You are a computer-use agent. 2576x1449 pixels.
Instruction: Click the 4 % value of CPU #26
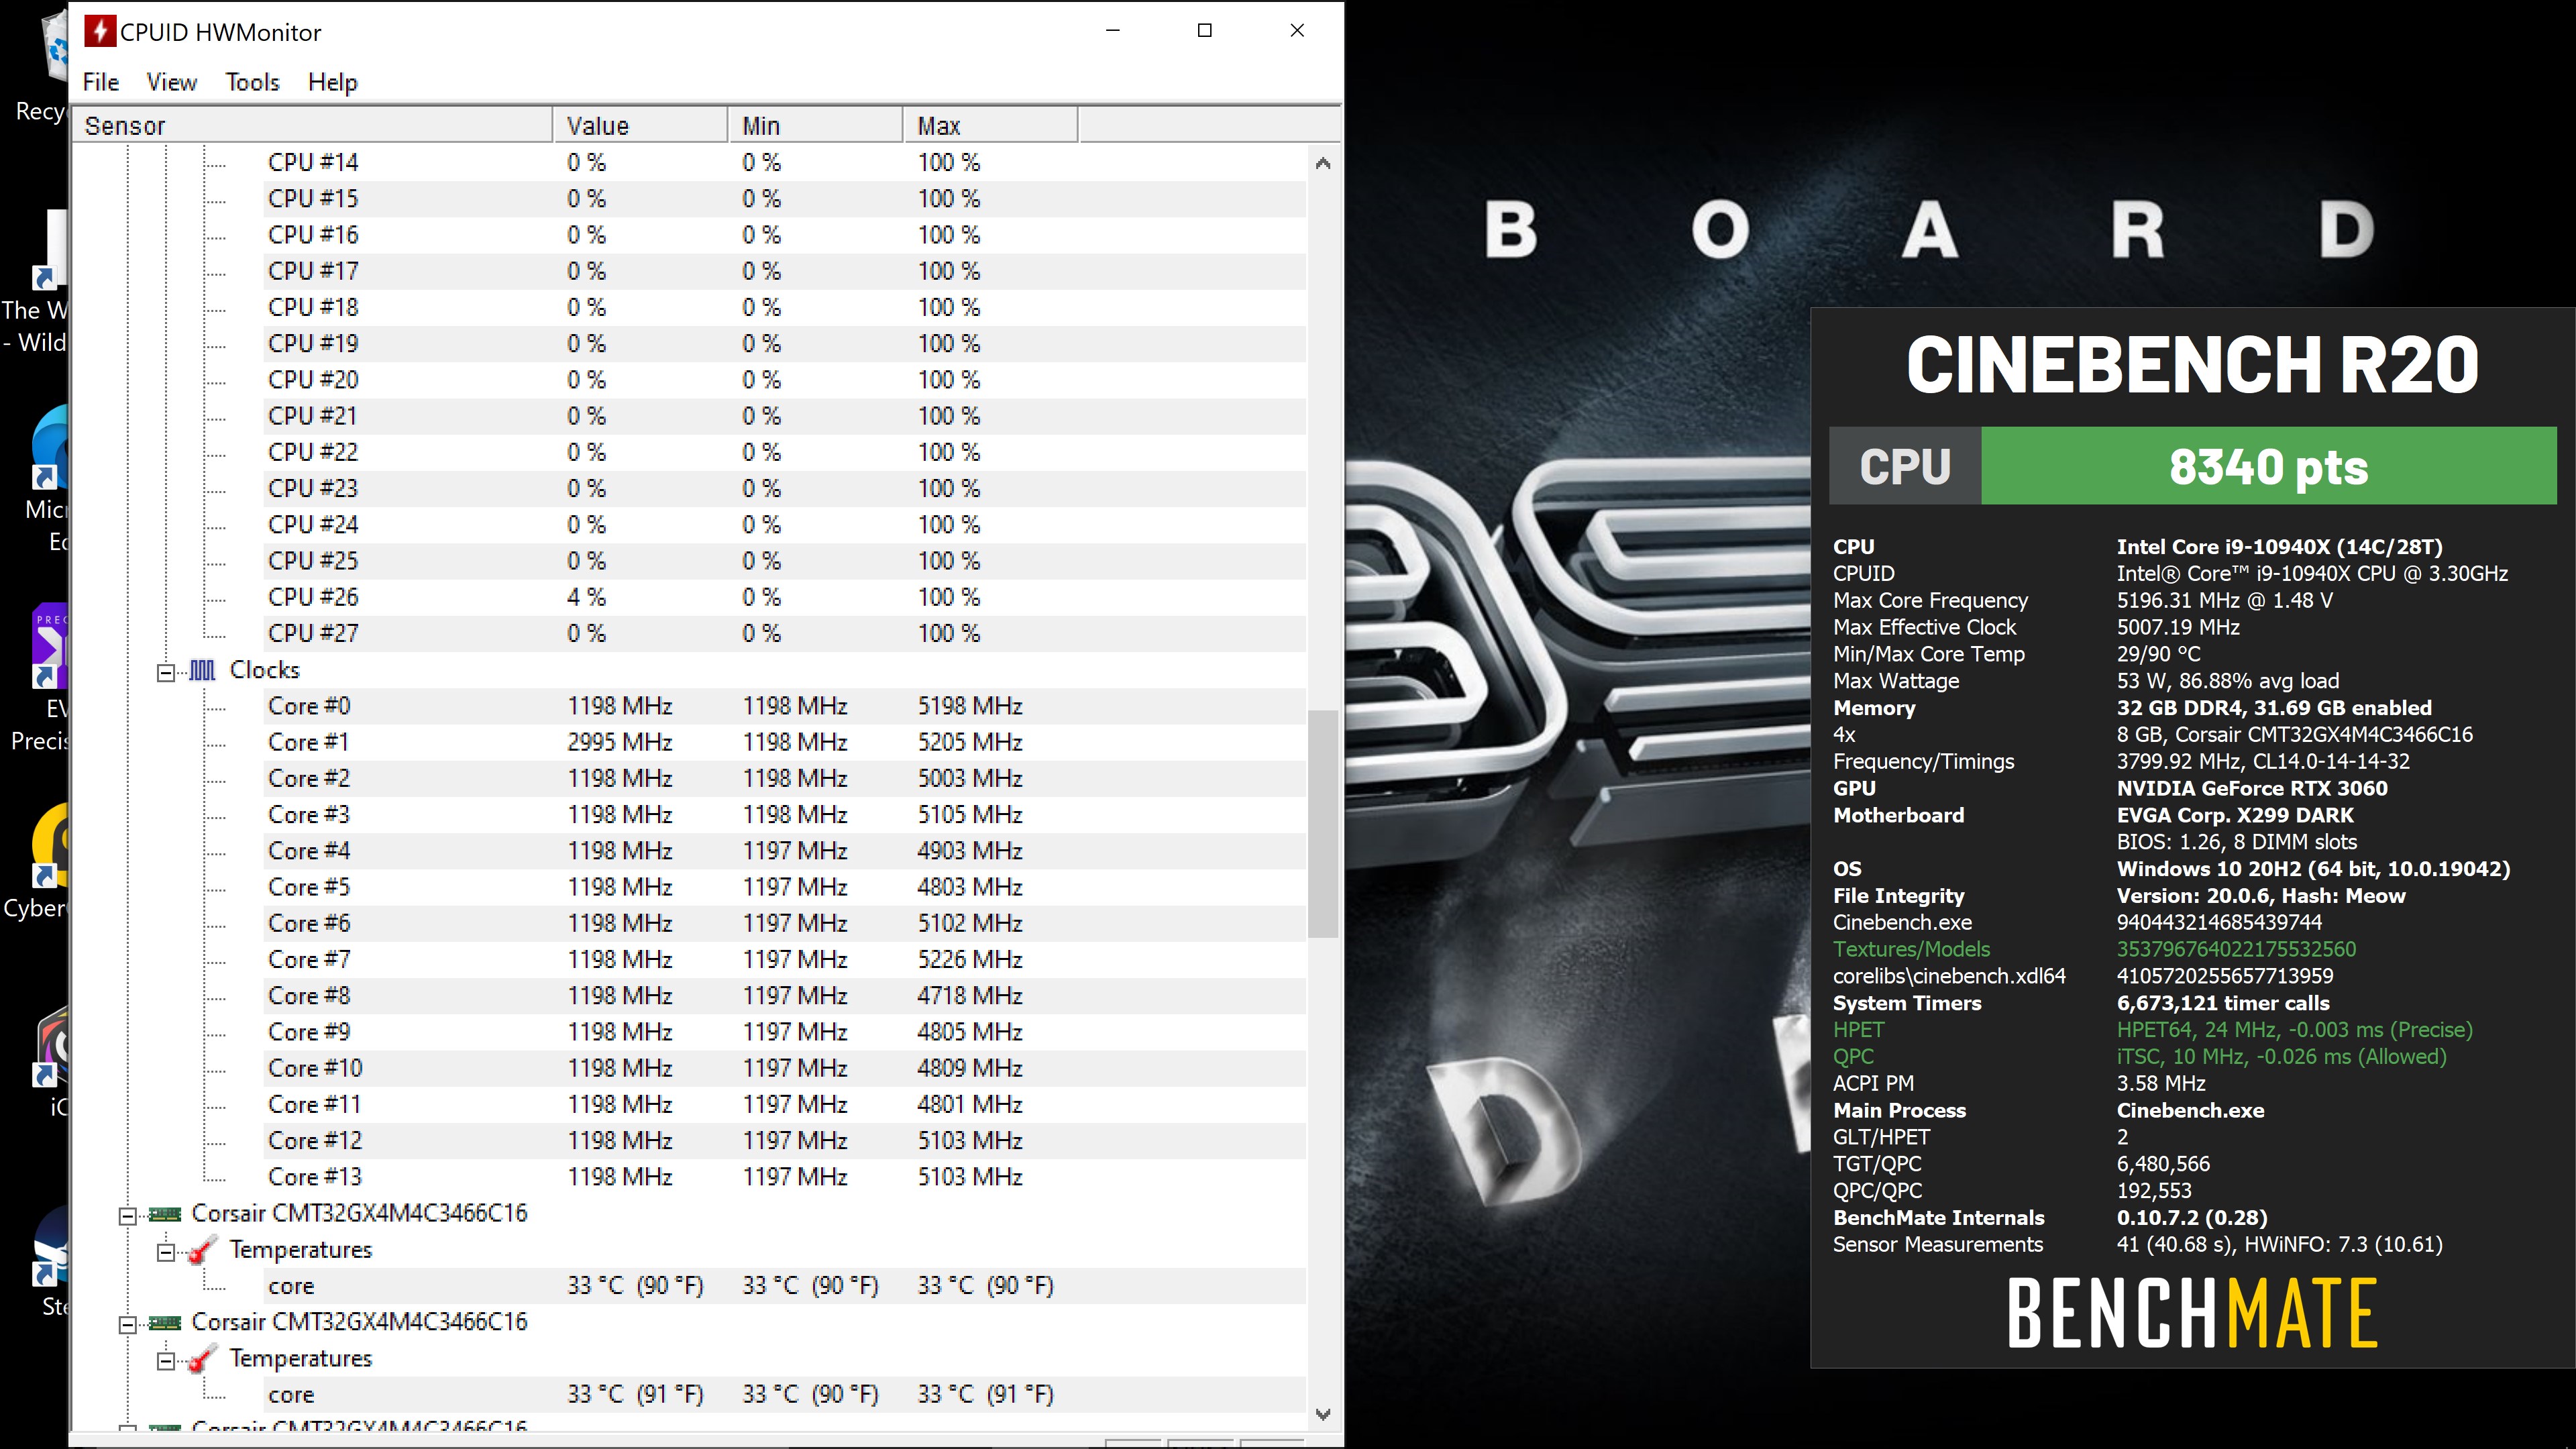click(x=586, y=597)
